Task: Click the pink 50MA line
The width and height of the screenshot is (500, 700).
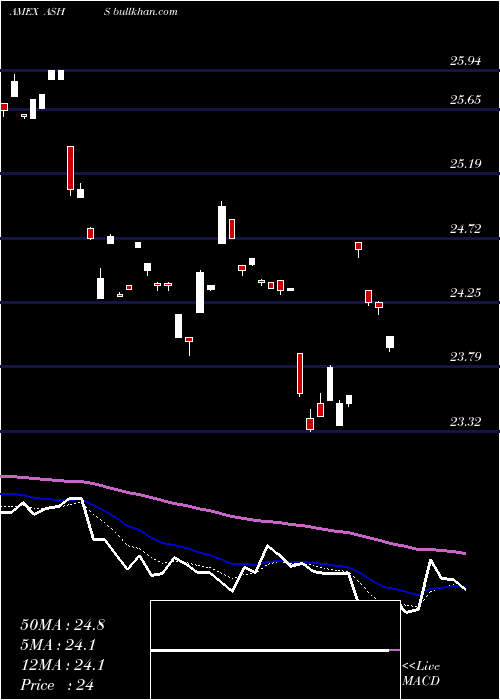Action: click(x=232, y=517)
